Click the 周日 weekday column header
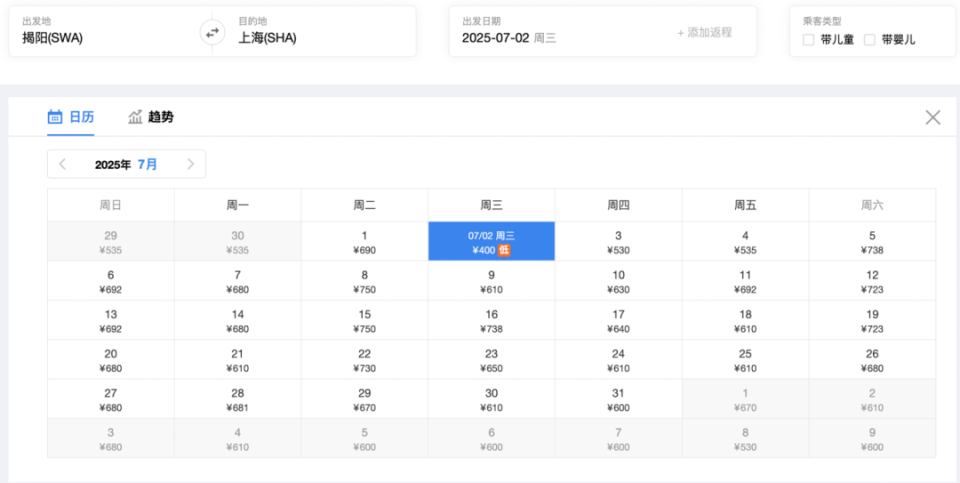The image size is (960, 483). tap(111, 205)
